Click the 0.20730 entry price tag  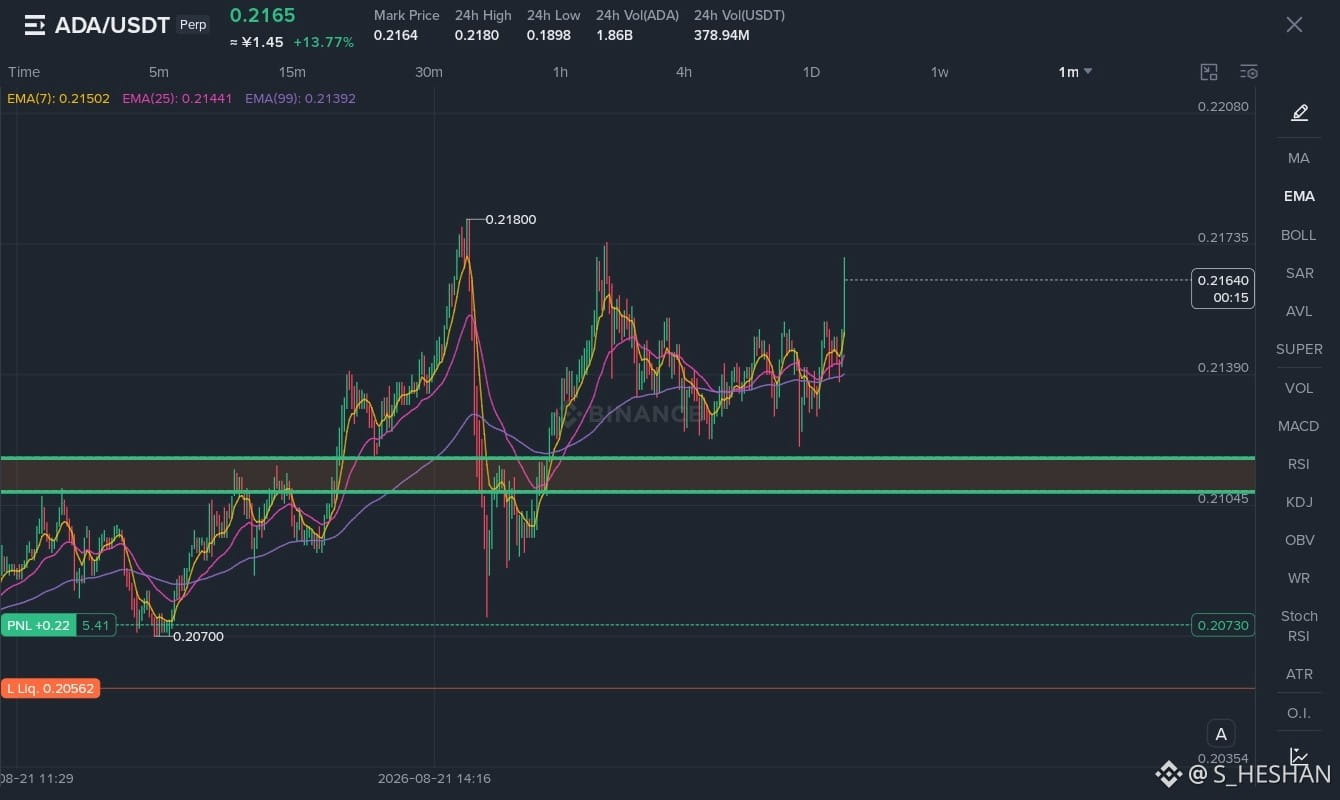click(1223, 625)
